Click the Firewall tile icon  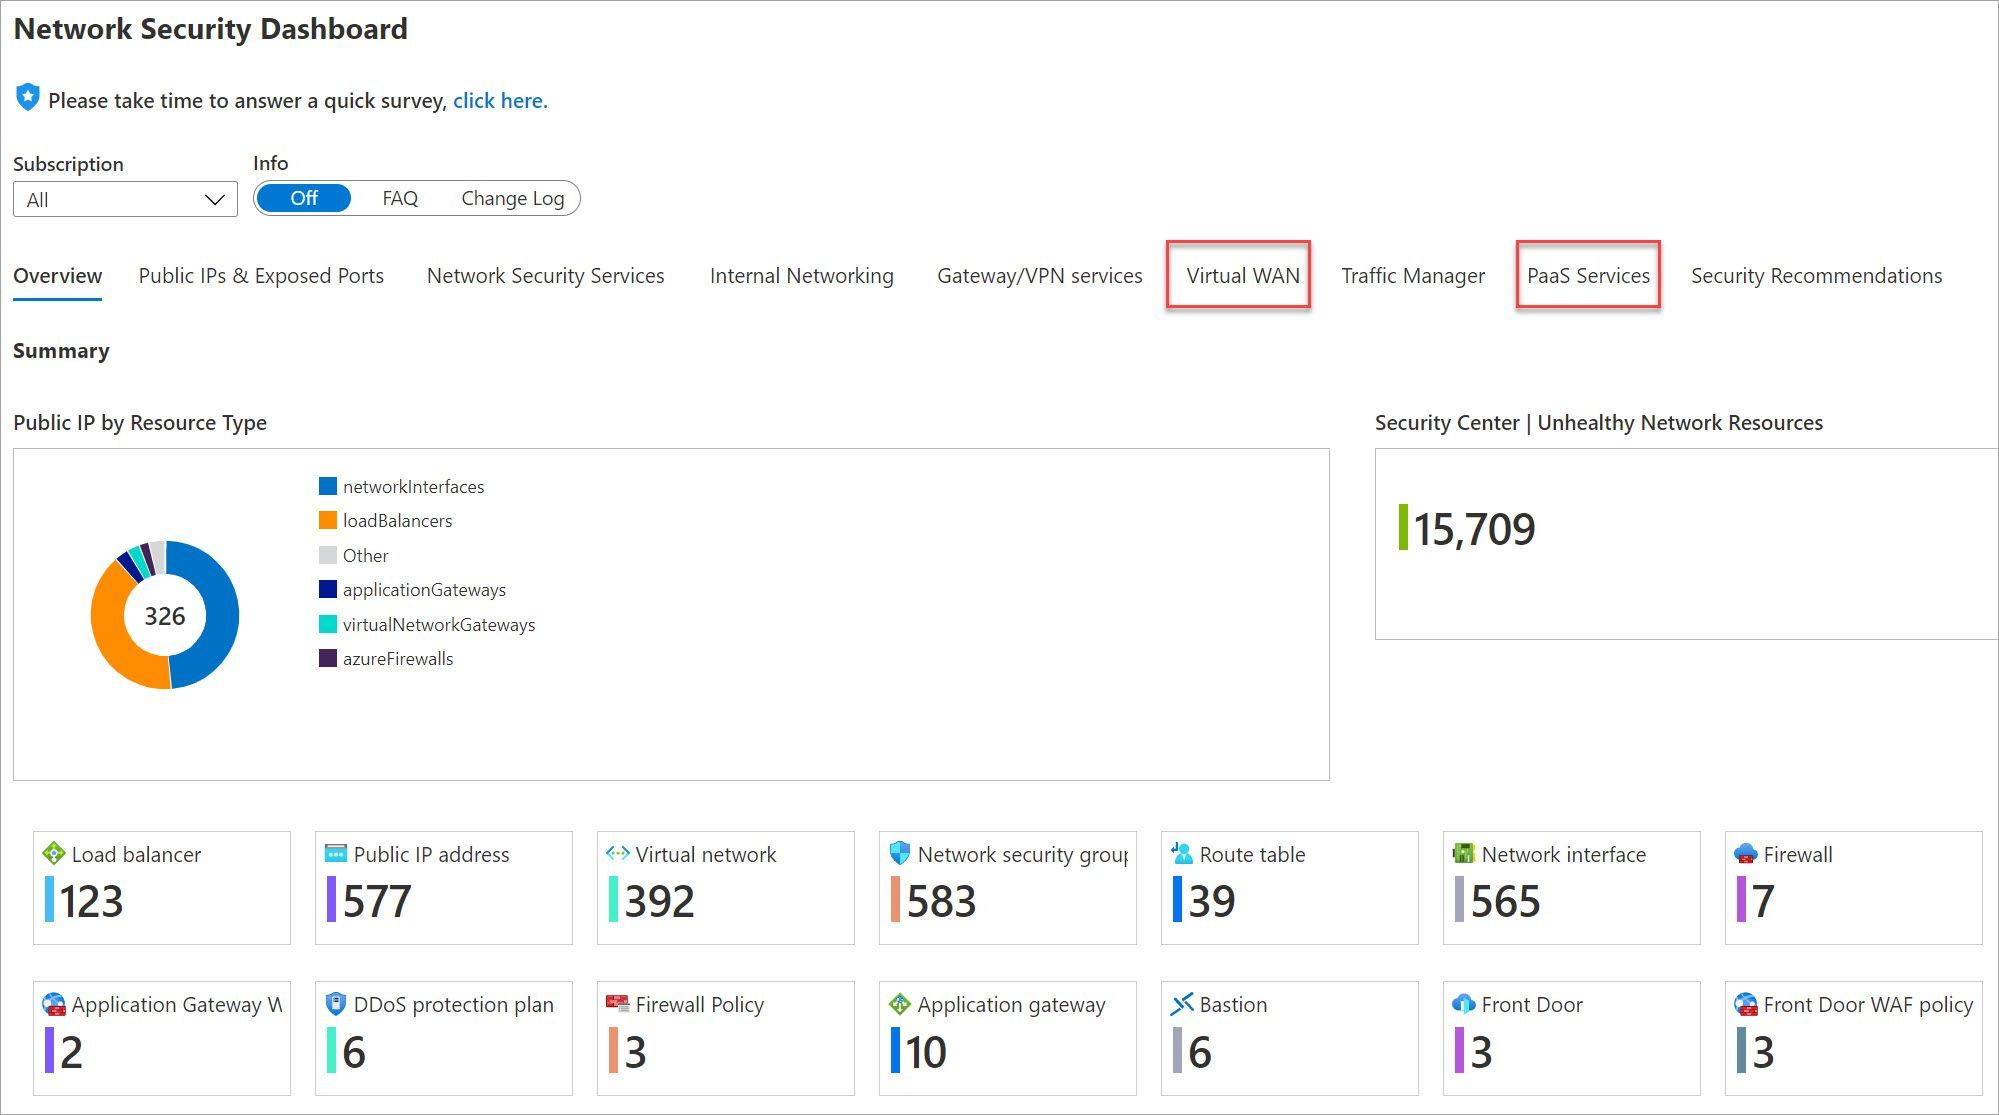1746,854
